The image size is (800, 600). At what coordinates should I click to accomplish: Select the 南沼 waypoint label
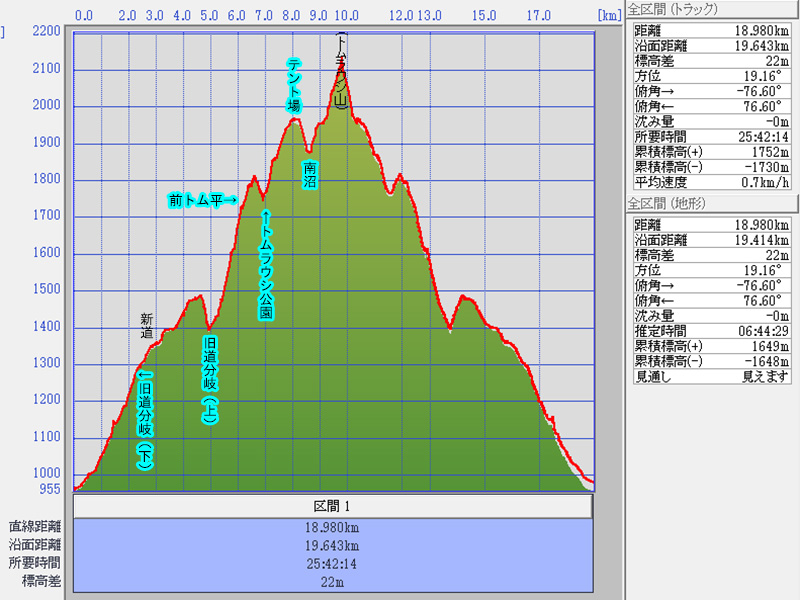[x=310, y=175]
